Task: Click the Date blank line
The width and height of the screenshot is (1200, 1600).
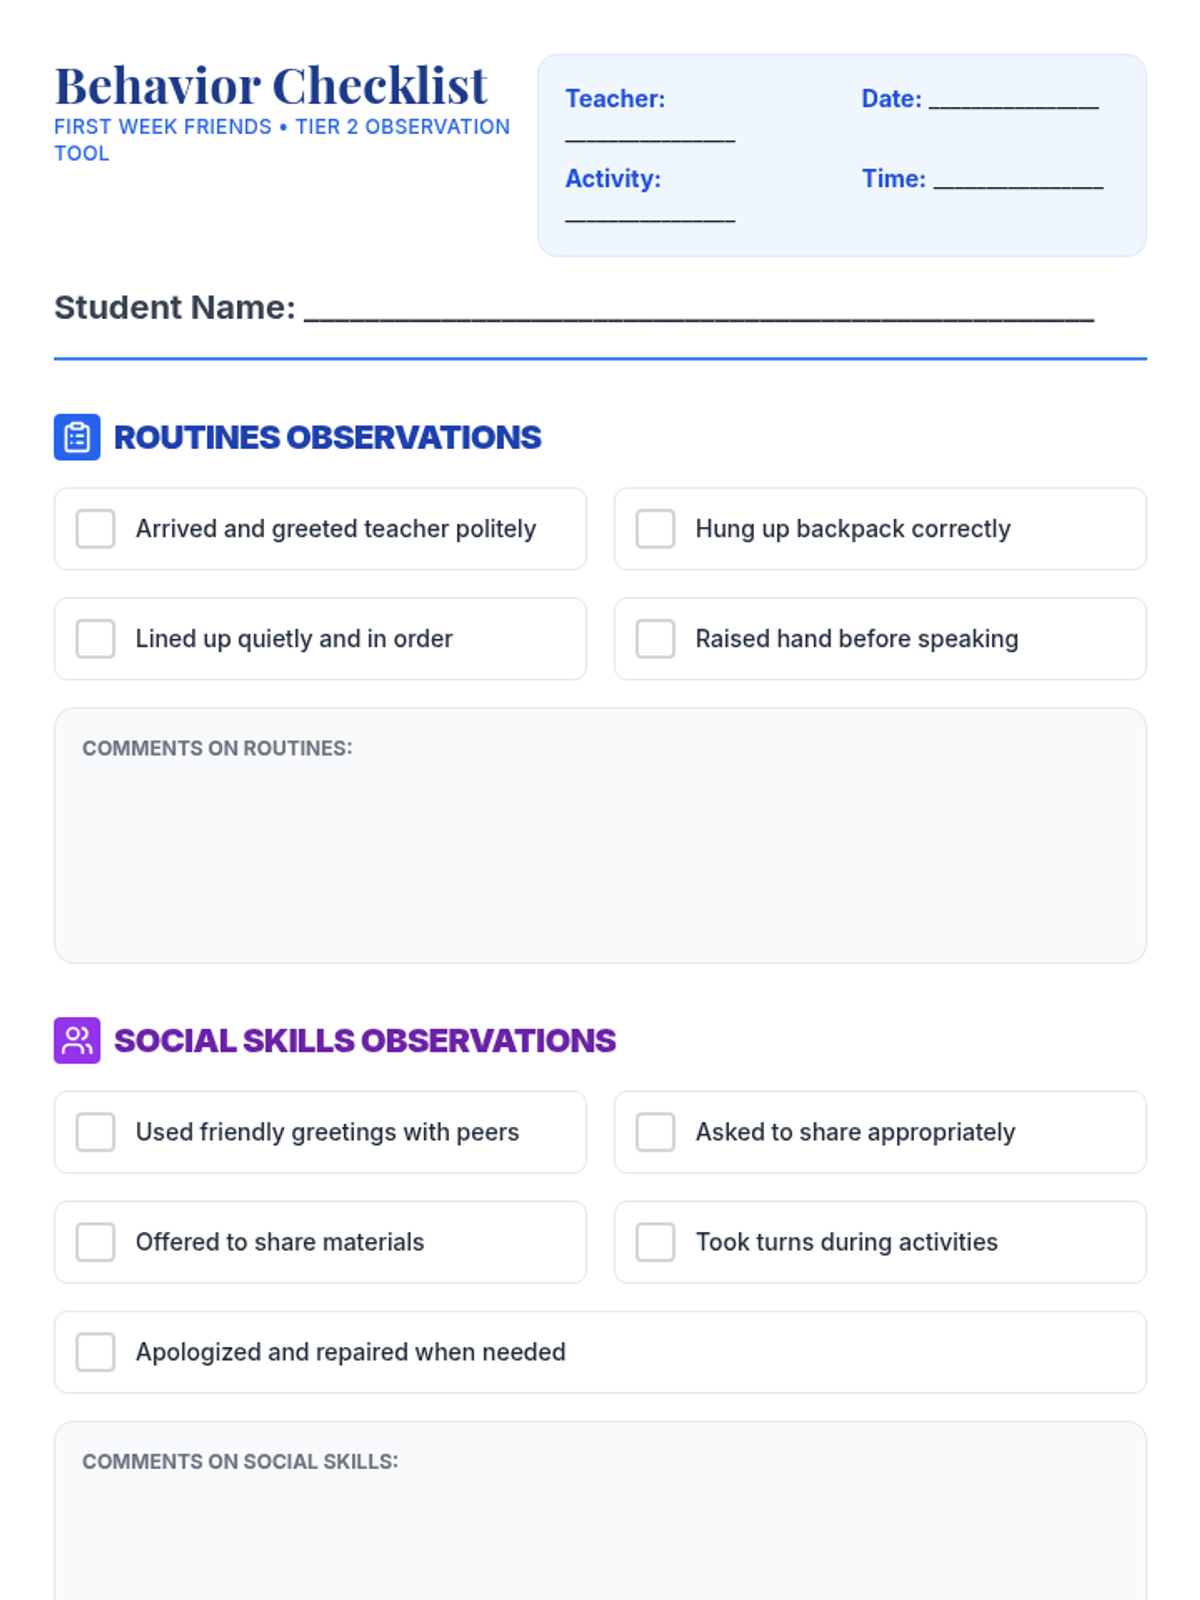Action: tap(1013, 100)
